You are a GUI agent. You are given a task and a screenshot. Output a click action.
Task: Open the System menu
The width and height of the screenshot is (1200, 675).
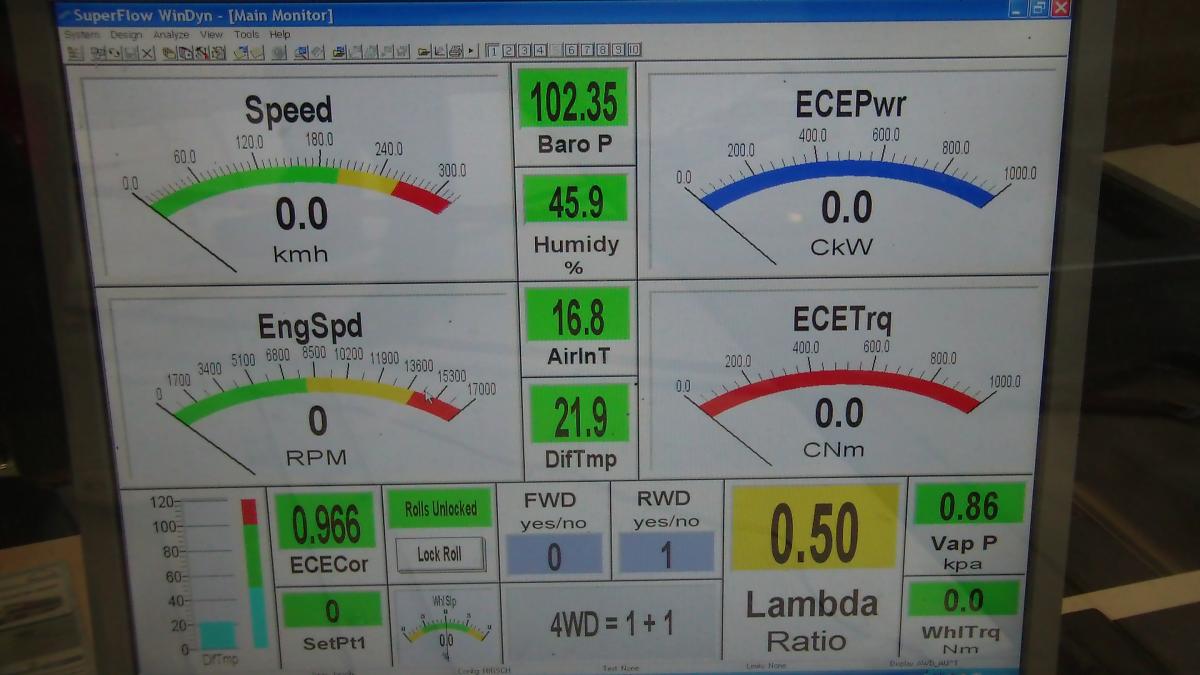tap(82, 35)
